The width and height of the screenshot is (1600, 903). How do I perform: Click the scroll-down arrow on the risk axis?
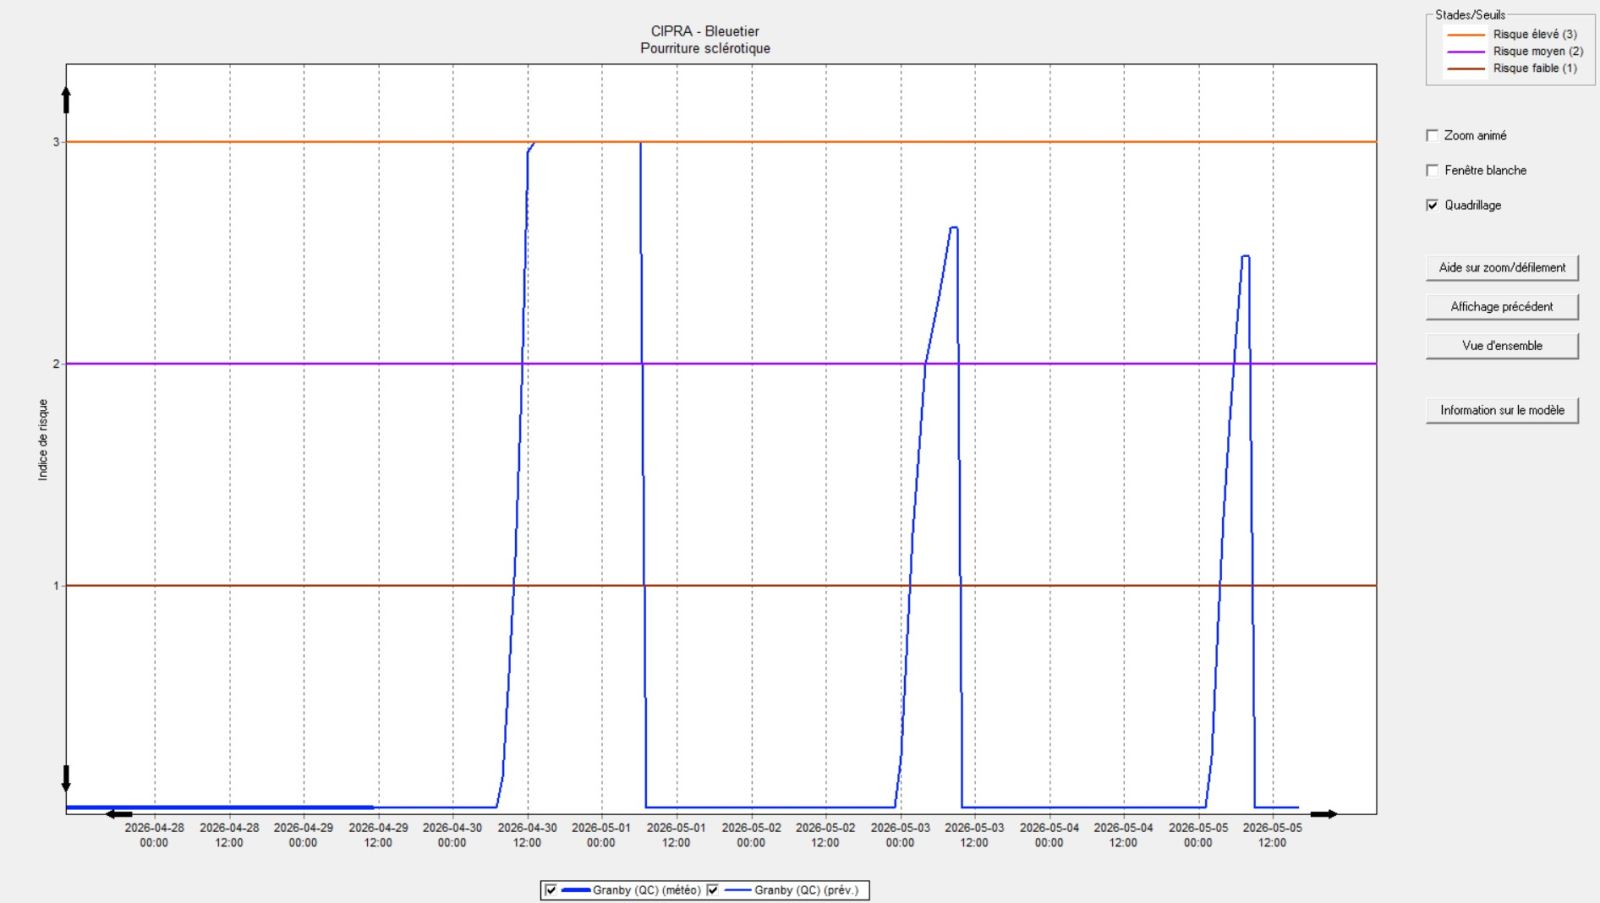[x=66, y=778]
